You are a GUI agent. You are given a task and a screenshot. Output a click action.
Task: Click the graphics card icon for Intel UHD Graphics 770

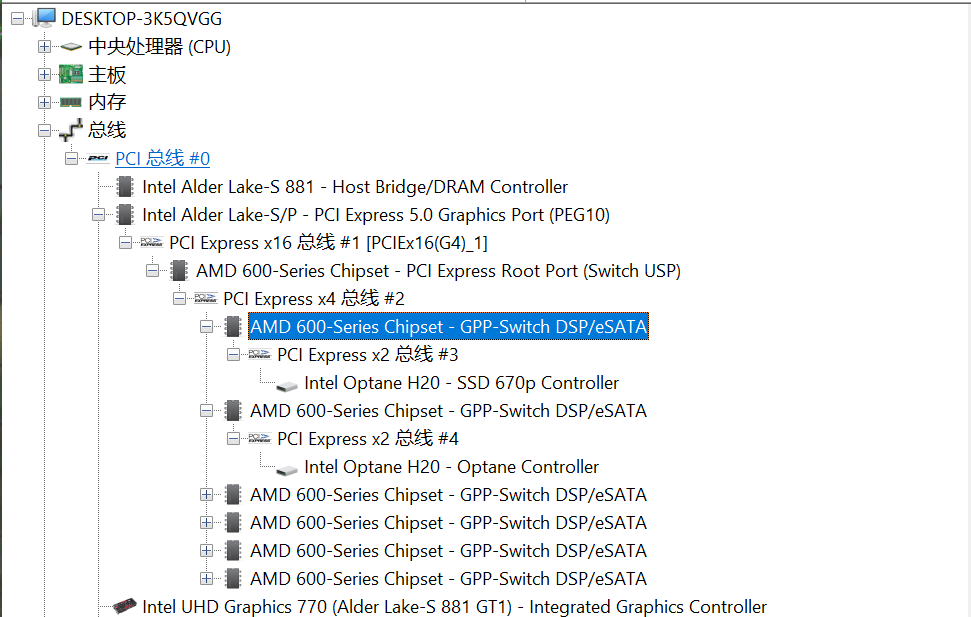pos(125,605)
